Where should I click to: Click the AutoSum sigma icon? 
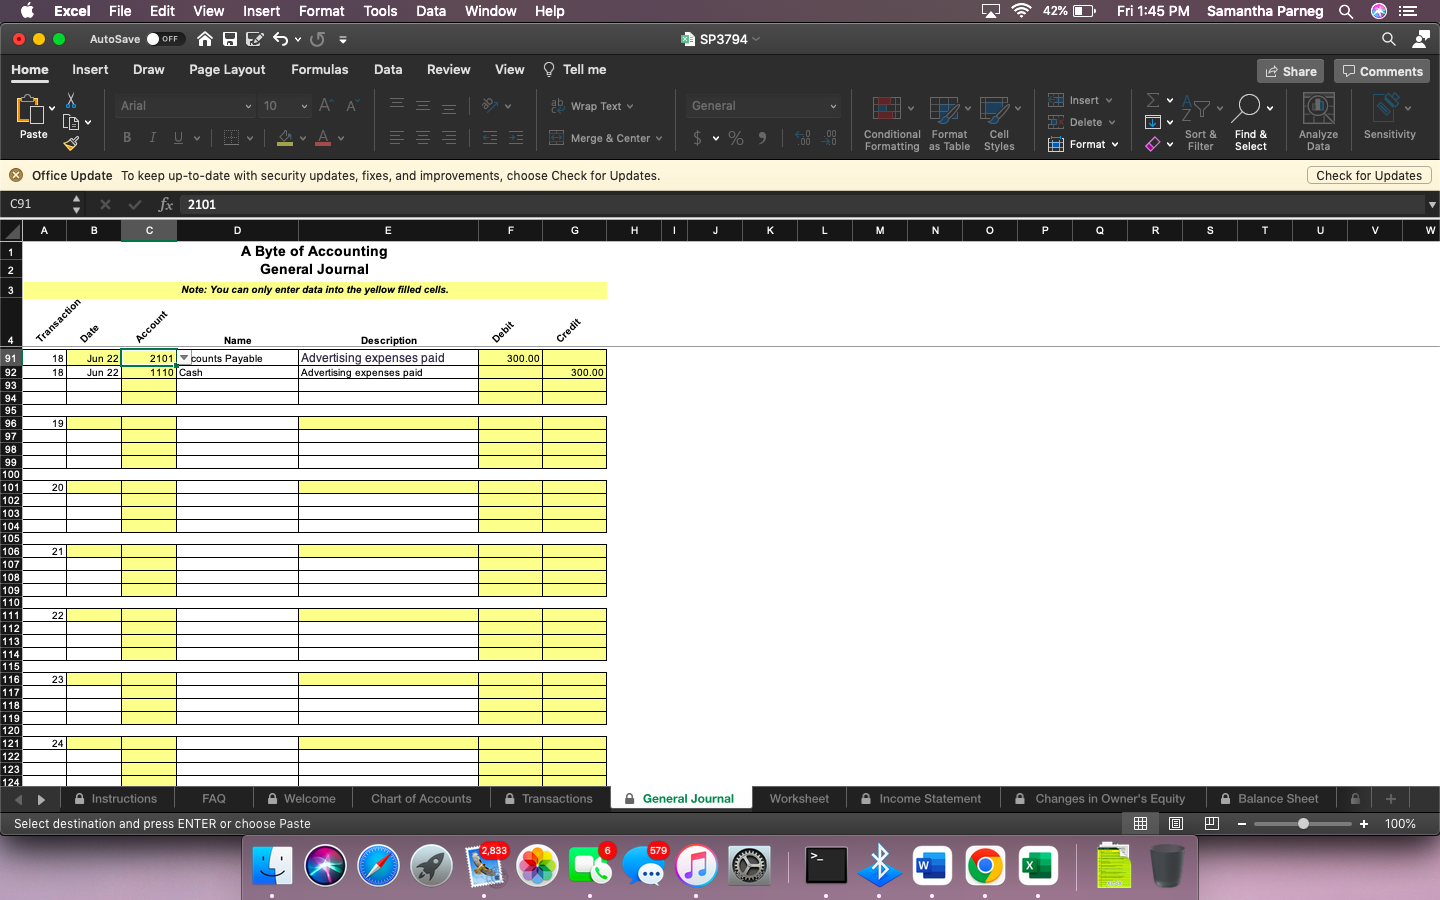click(1153, 100)
